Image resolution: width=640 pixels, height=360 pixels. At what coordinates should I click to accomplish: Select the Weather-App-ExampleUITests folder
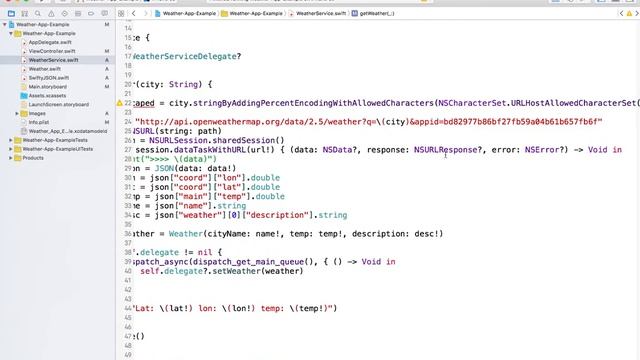[58, 149]
